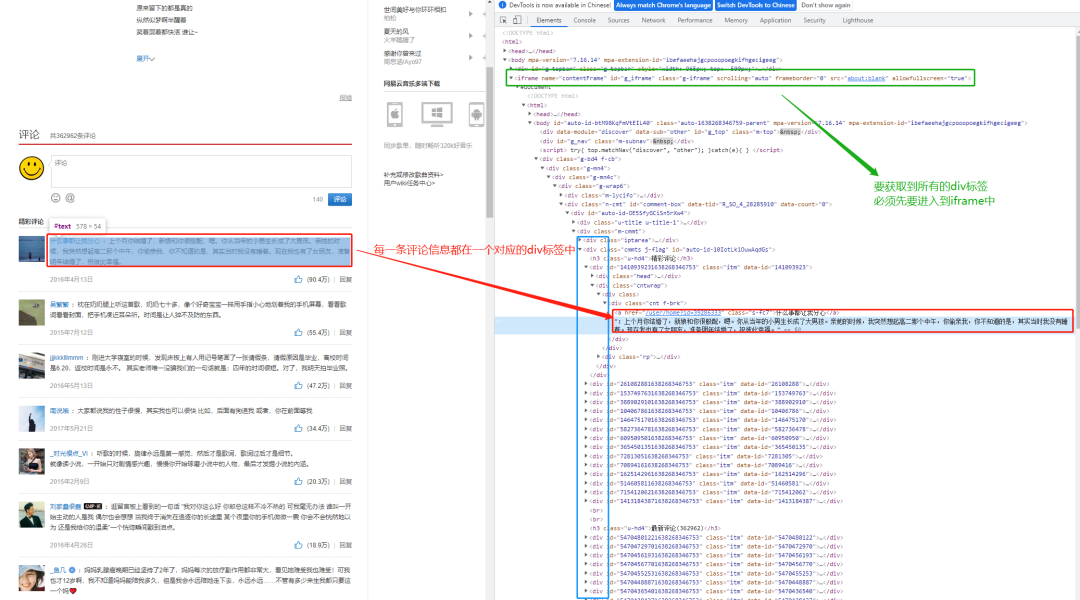Image resolution: width=1080 pixels, height=600 pixels.
Task: Open avatar of commenter jjkkdllmmm
Action: (31, 365)
